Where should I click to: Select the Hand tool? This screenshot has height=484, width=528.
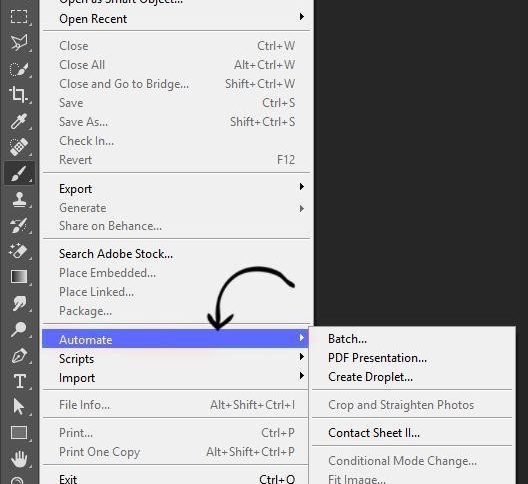(19, 459)
